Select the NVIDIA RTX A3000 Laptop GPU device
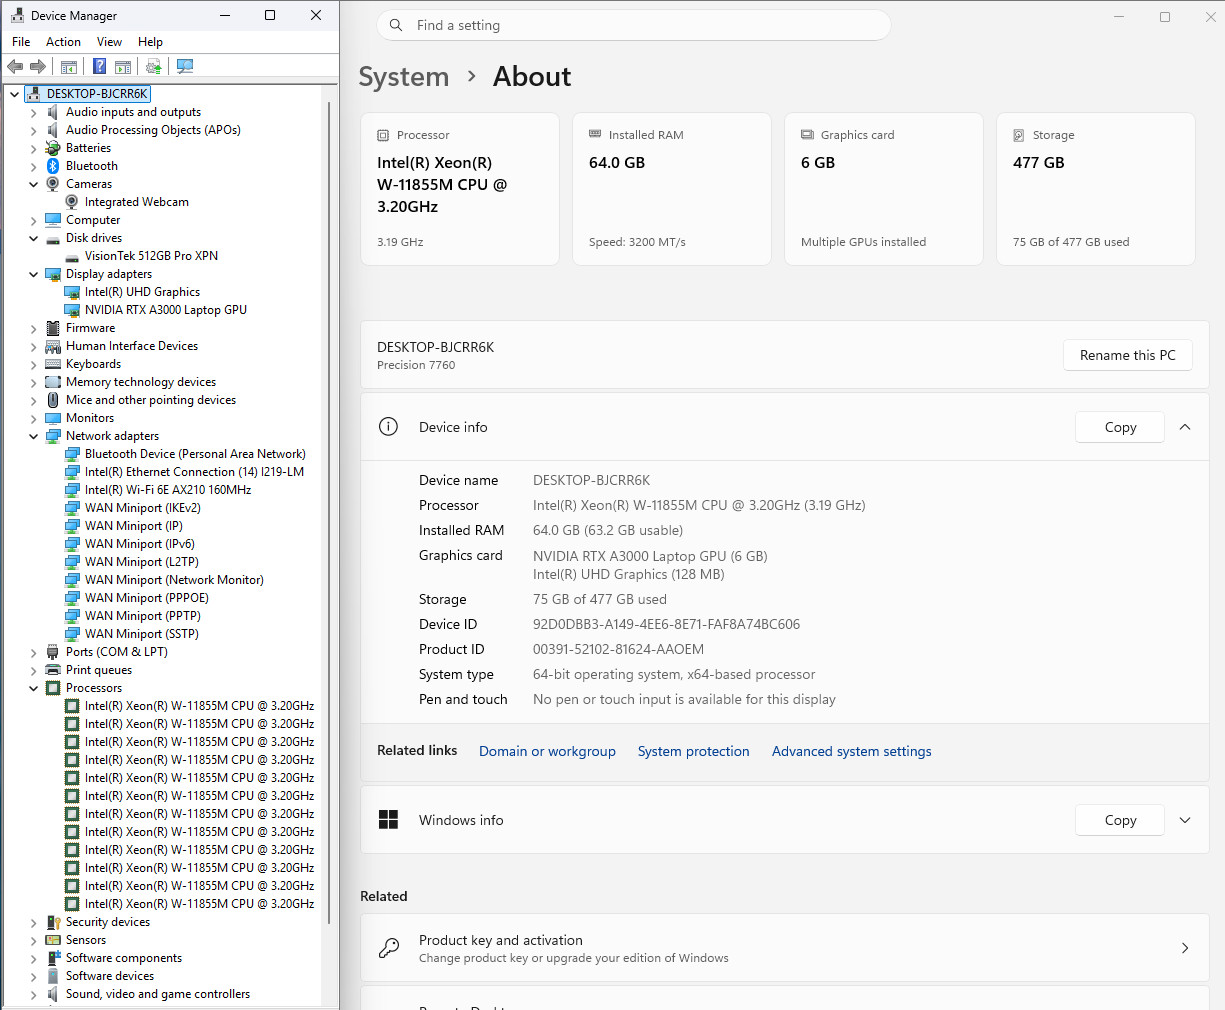The width and height of the screenshot is (1225, 1010). [166, 310]
